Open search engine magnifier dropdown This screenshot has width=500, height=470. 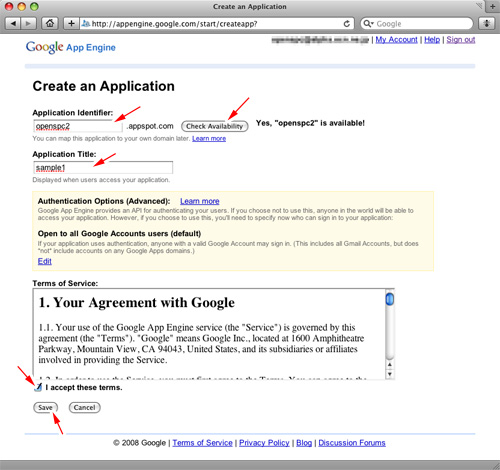pos(368,24)
